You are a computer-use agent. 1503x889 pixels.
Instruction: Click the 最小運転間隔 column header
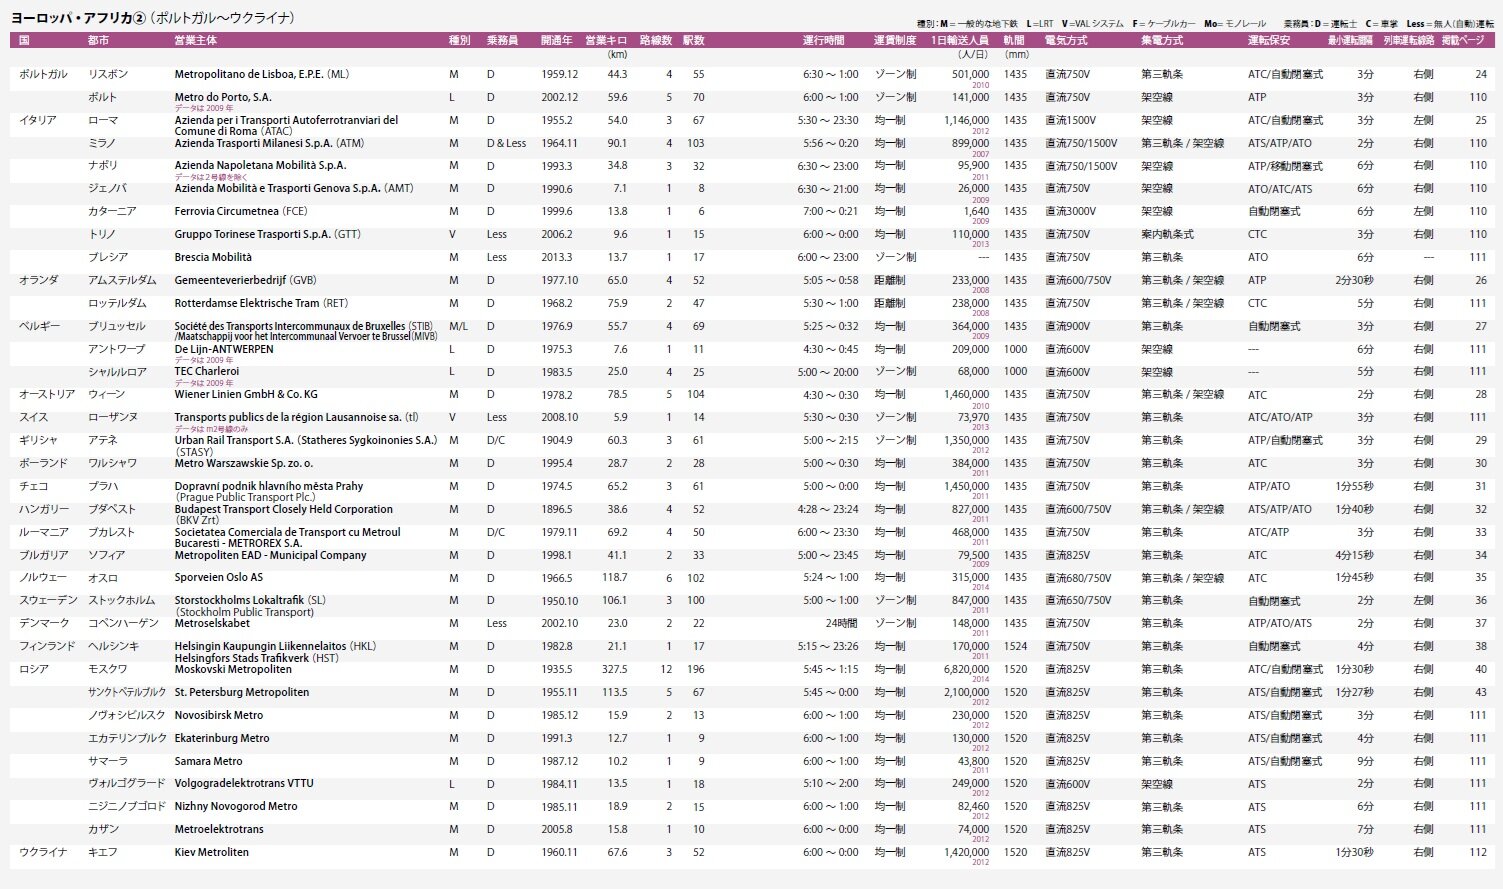pos(1351,40)
